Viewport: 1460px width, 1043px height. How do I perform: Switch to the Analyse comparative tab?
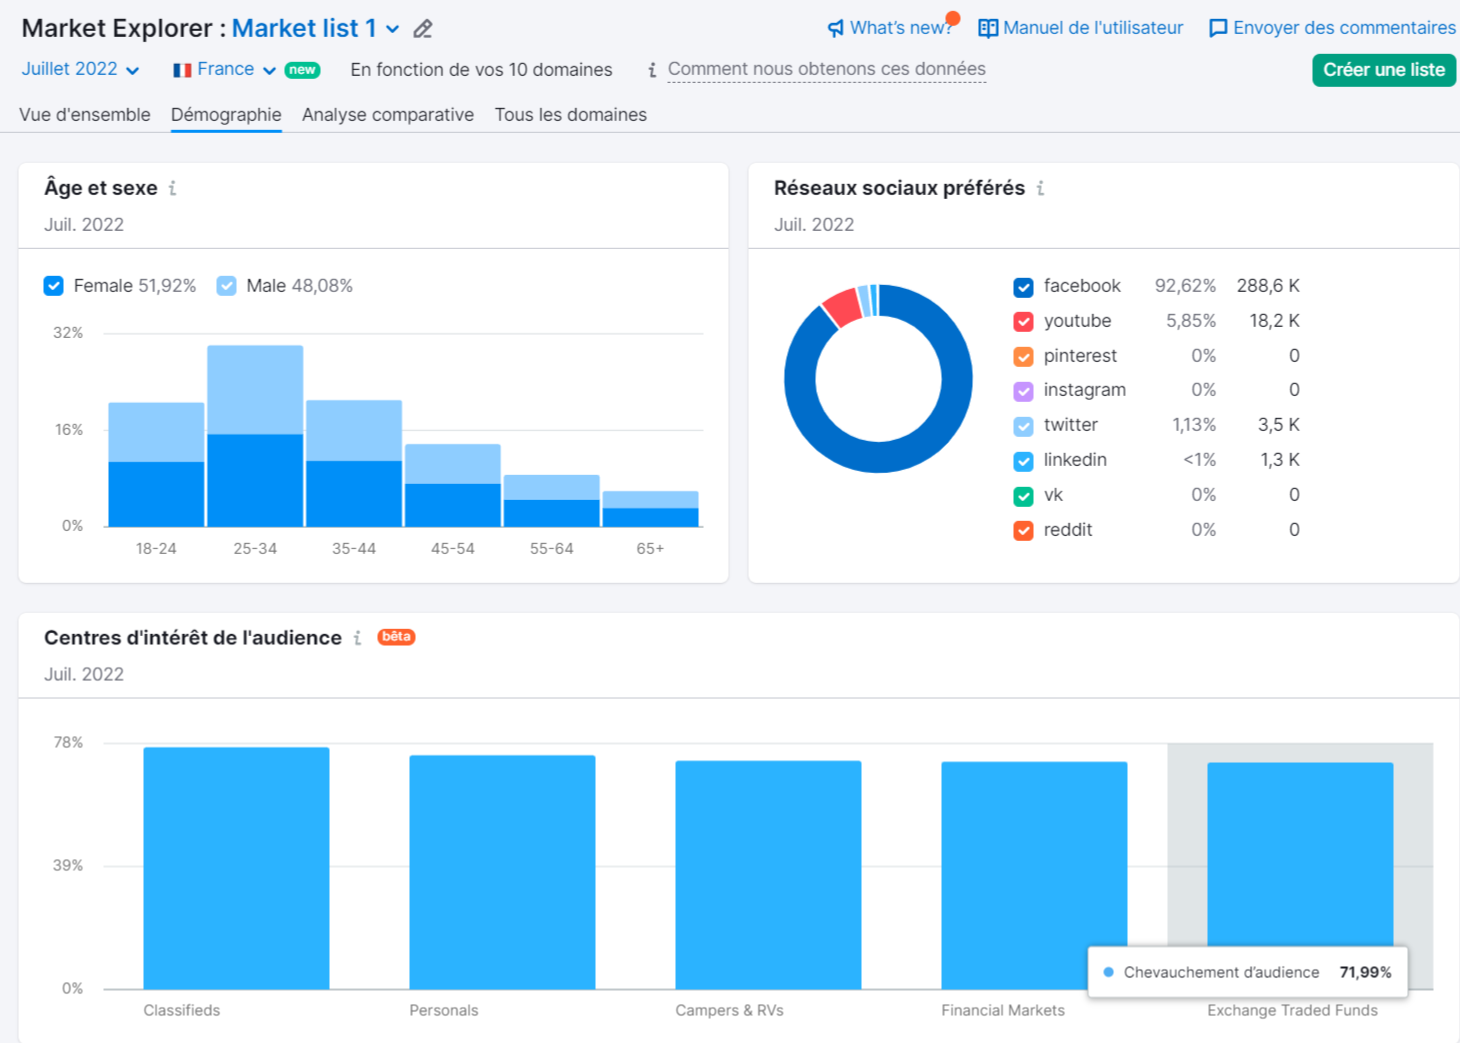click(387, 114)
